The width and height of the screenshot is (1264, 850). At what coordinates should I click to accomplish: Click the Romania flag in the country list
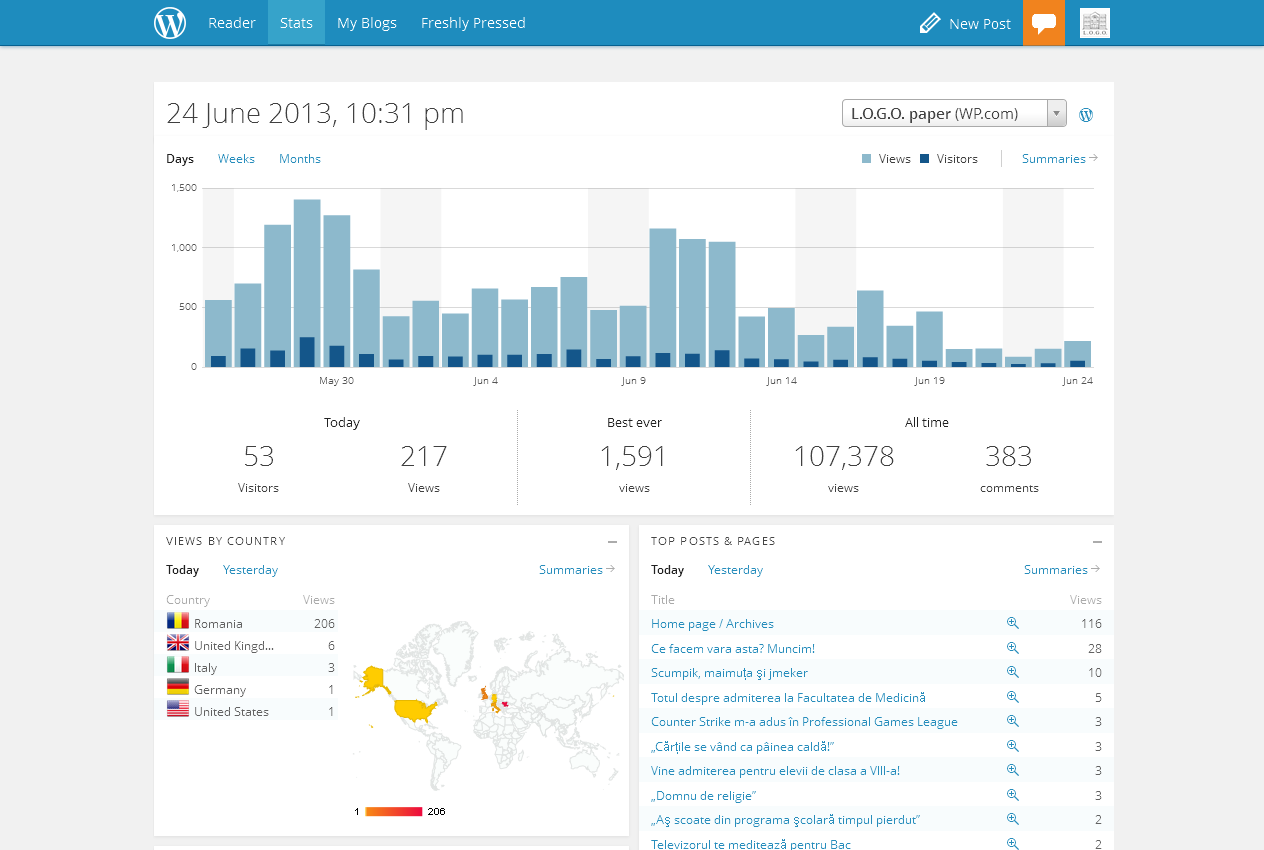[178, 622]
